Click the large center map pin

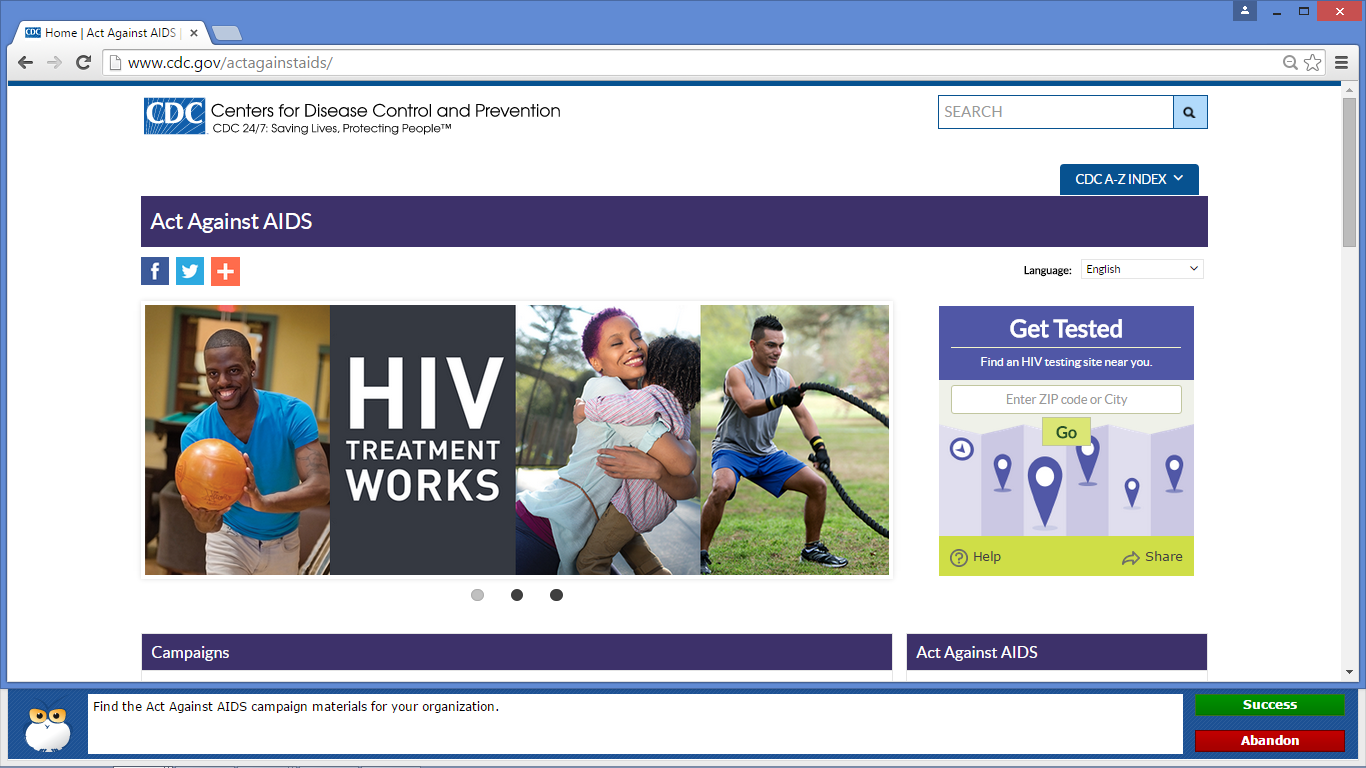point(1044,491)
